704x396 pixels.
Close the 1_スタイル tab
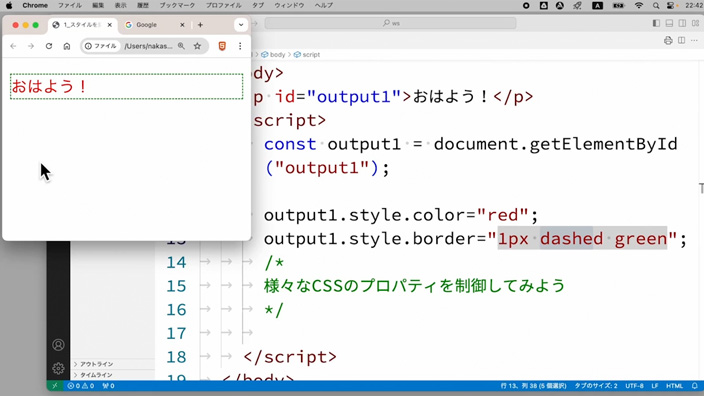pos(110,25)
